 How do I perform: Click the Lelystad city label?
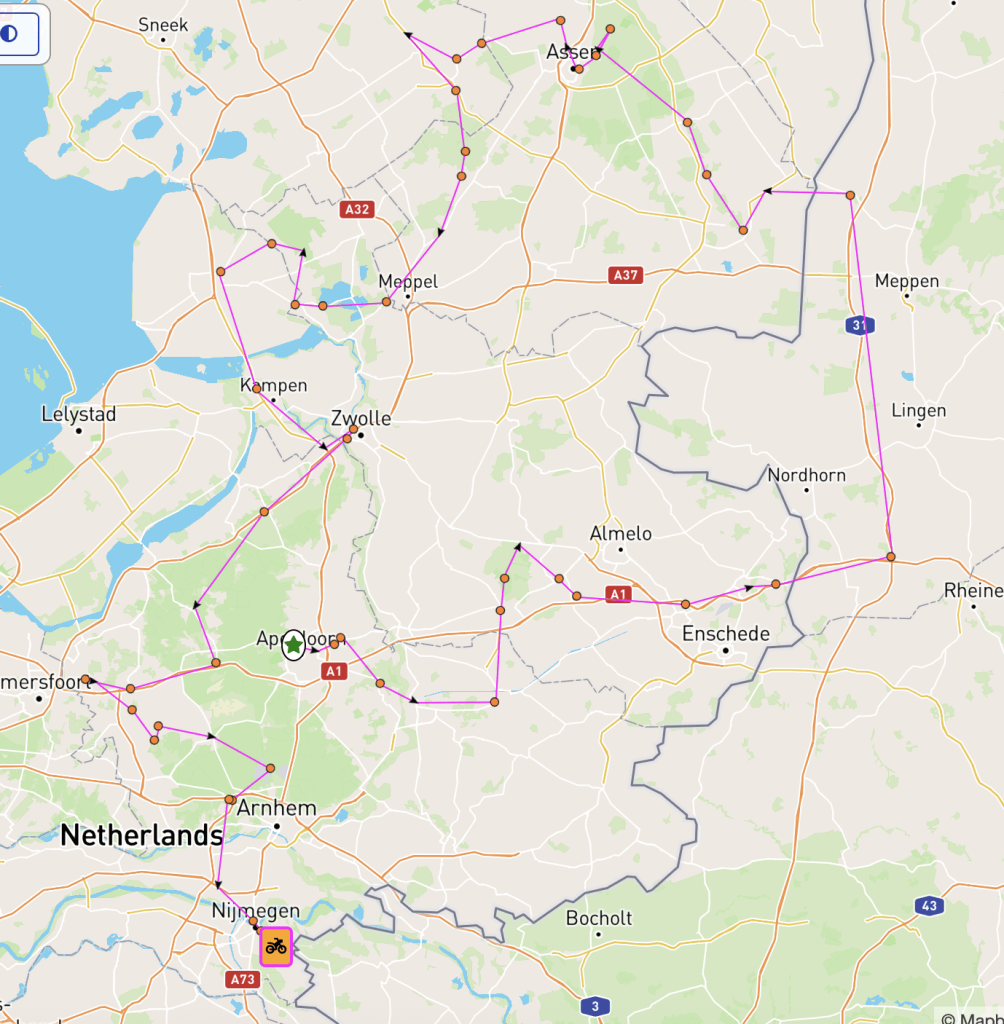tap(78, 414)
